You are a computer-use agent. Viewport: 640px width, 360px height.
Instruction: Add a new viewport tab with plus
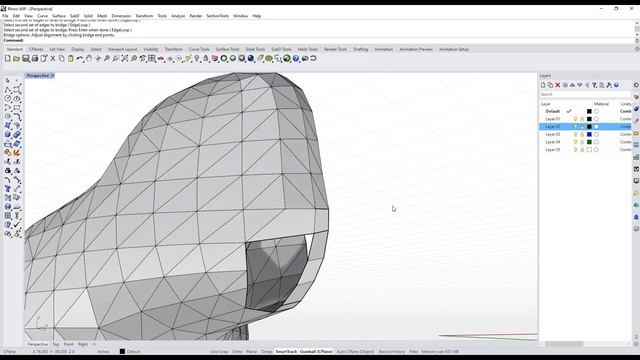click(94, 344)
